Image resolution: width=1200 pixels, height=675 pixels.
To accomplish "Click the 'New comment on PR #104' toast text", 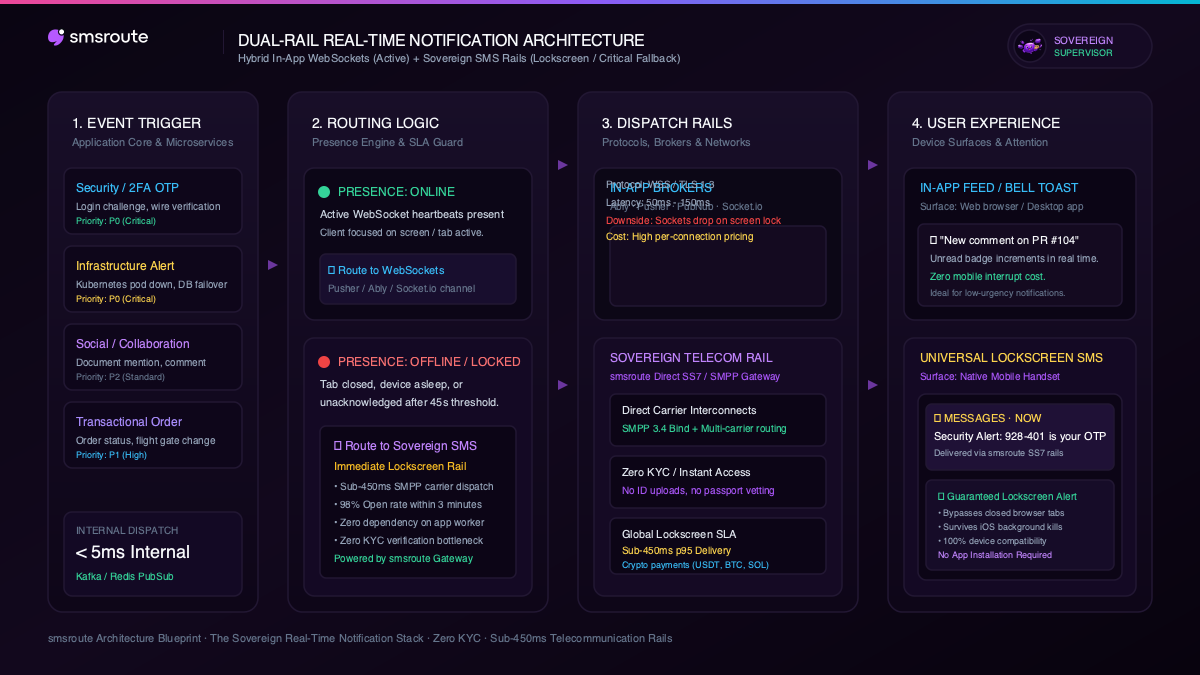I will tap(1010, 240).
